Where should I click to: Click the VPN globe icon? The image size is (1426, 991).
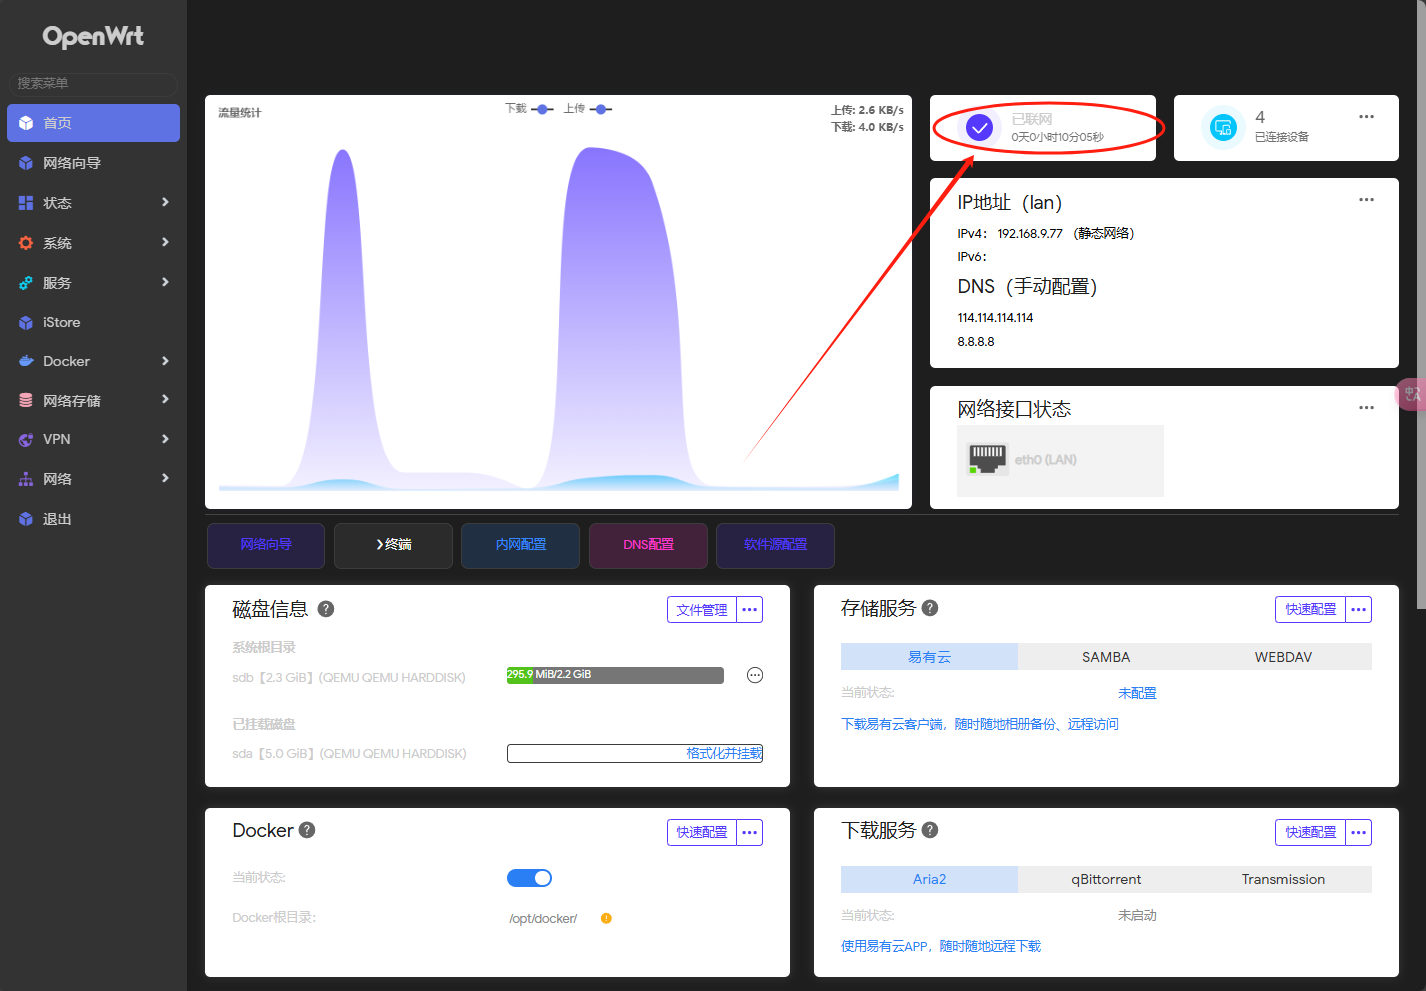(26, 439)
